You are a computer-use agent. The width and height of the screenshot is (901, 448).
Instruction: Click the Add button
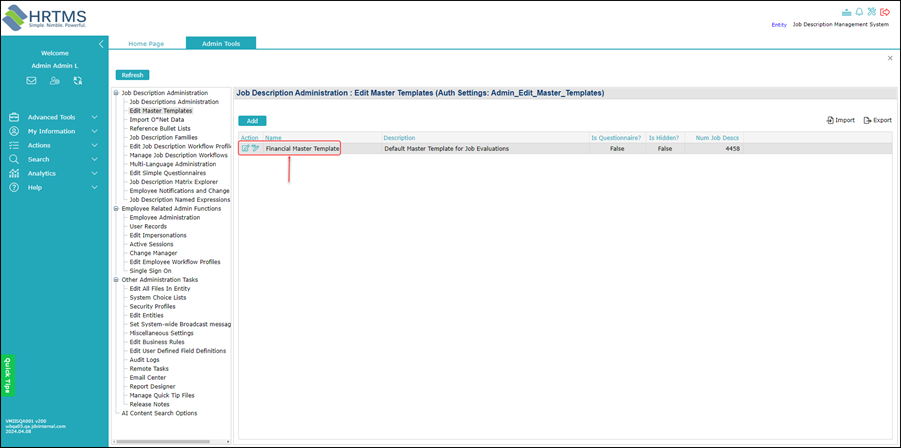tap(252, 121)
